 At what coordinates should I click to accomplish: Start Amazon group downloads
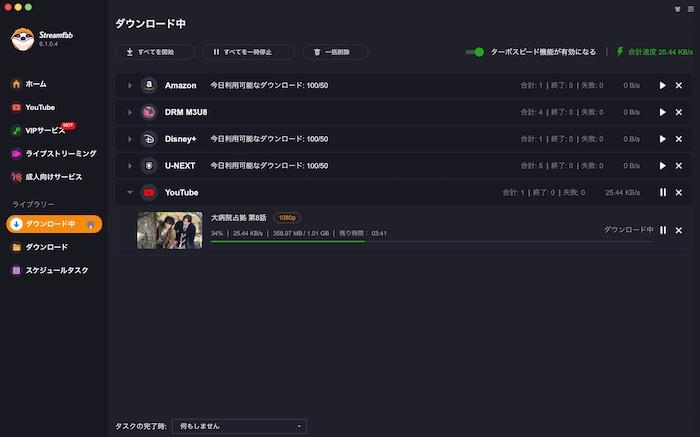pyautogui.click(x=662, y=85)
